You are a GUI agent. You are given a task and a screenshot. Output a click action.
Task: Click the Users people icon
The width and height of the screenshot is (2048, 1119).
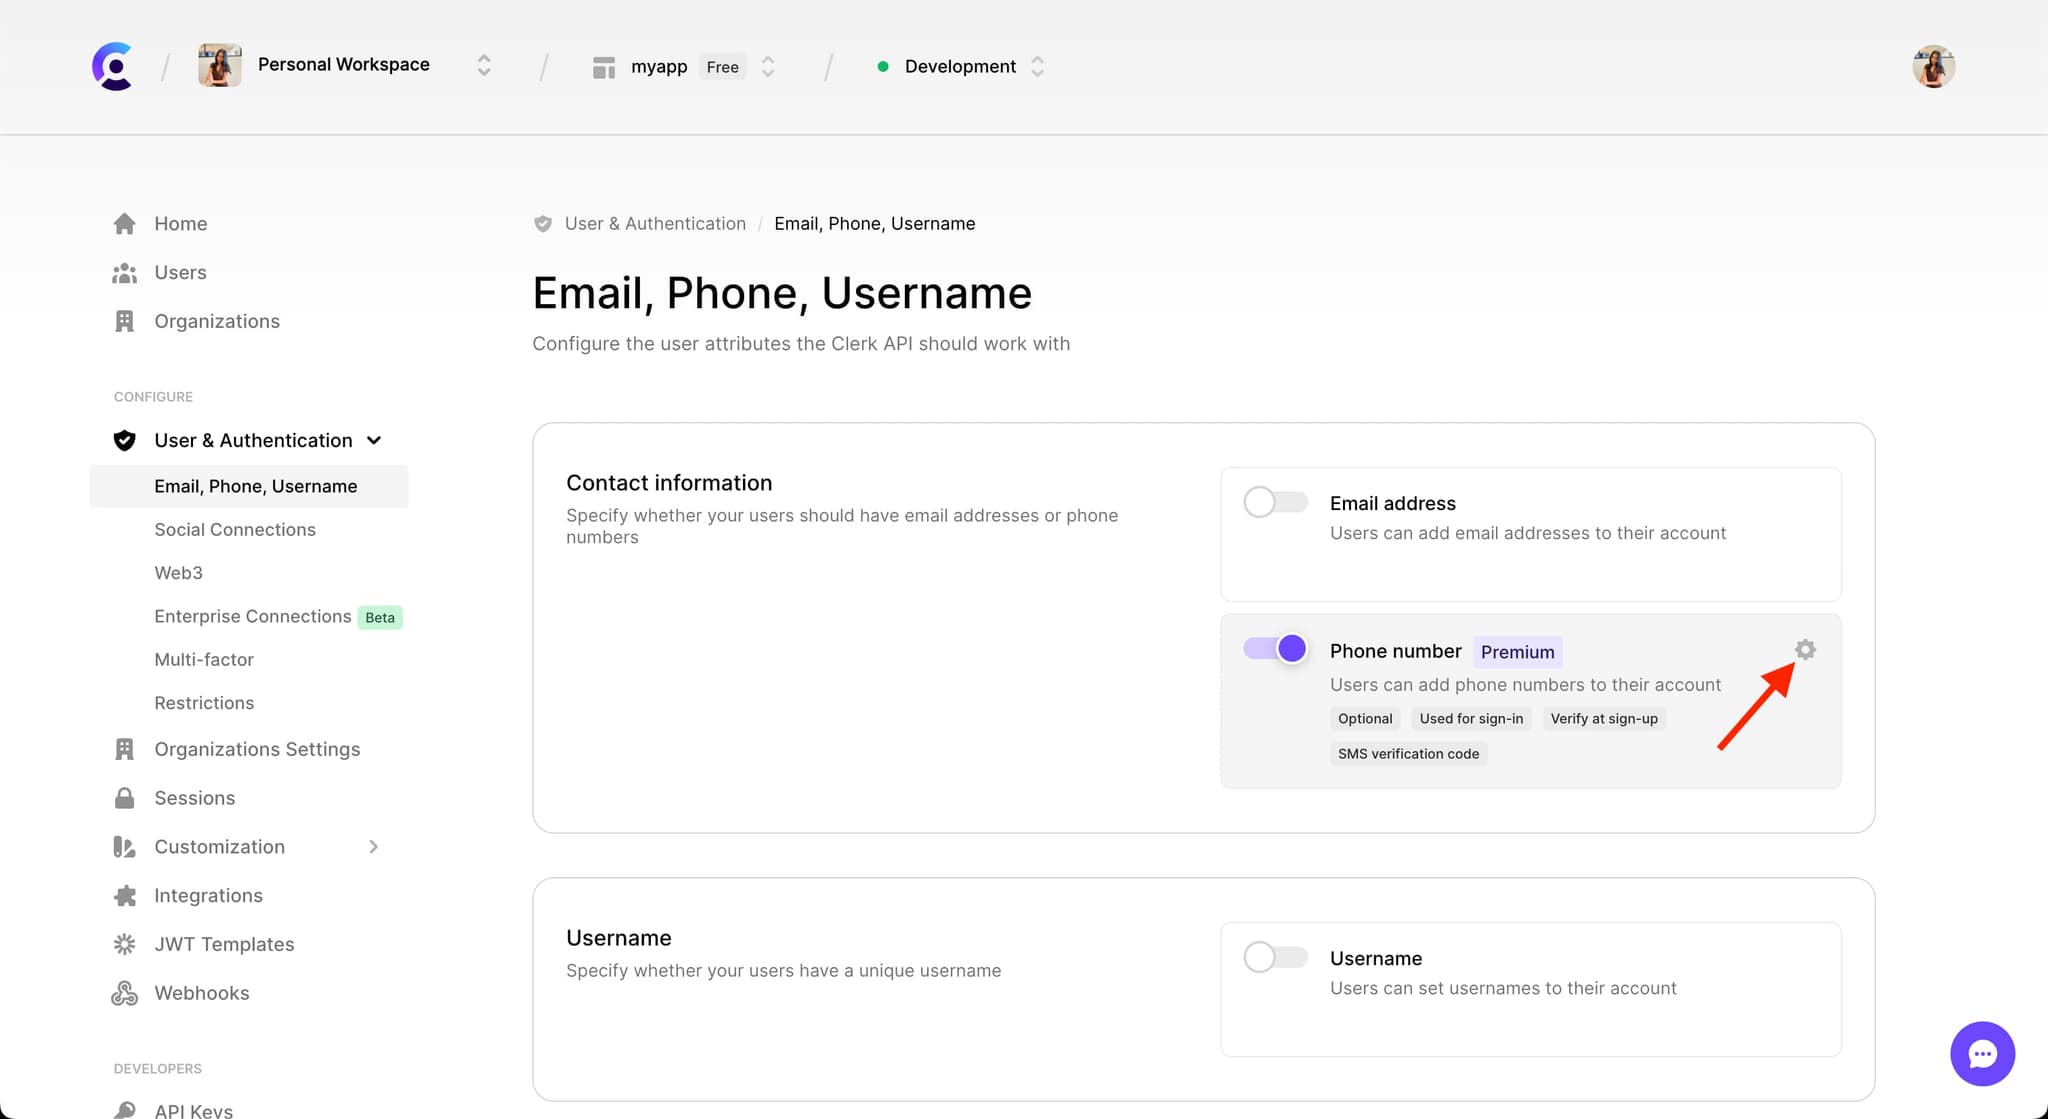coord(124,272)
